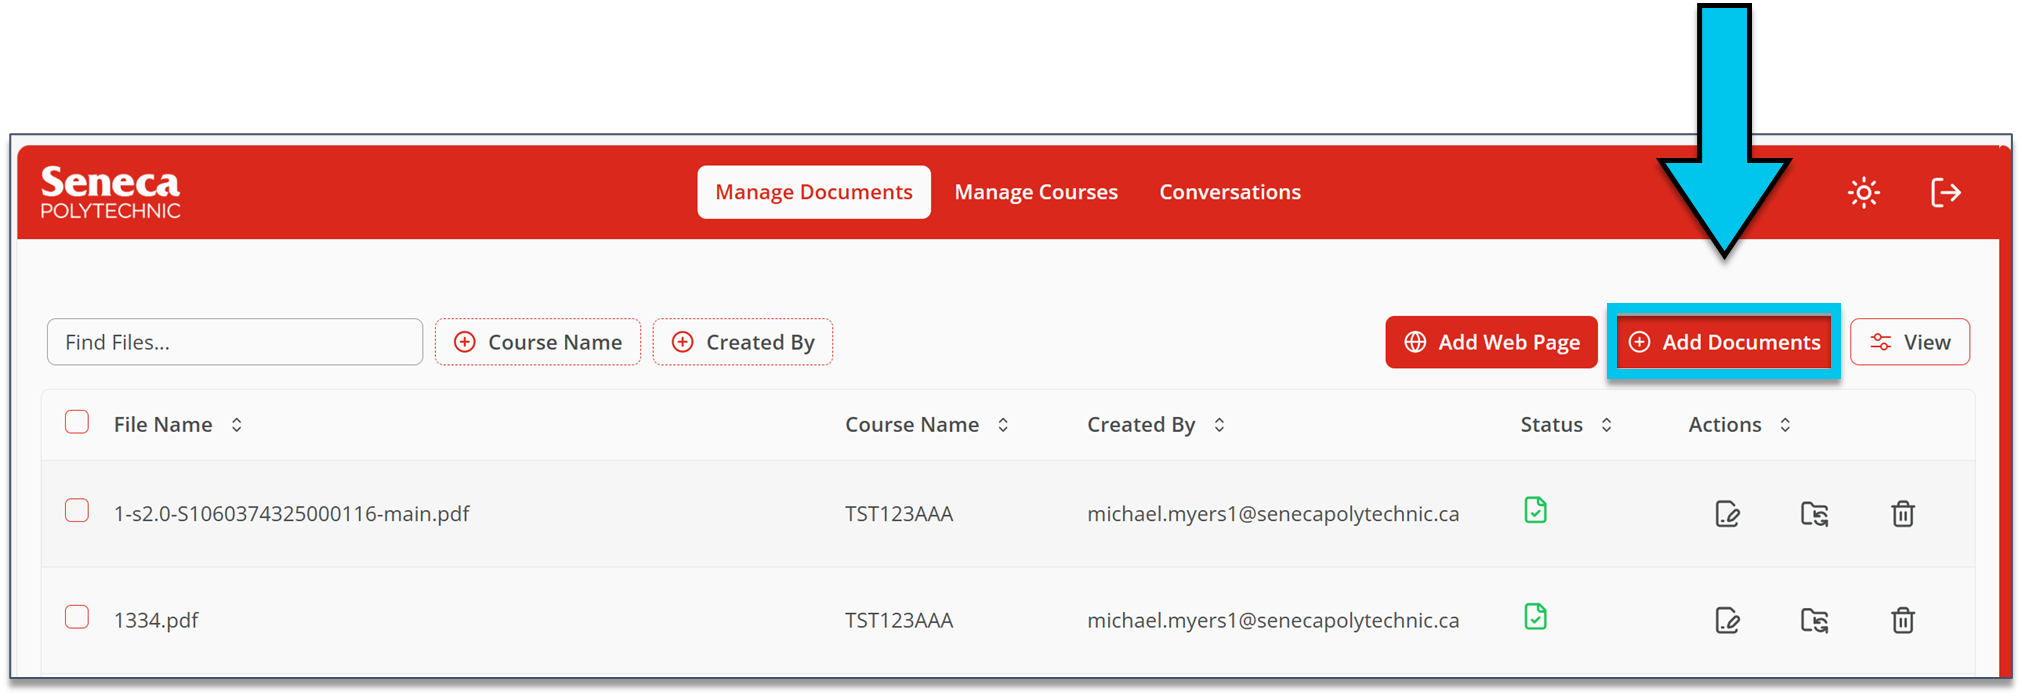This screenshot has width=2022, height=696.
Task: Click TST123AAA in the 1-s2.0 main.pdf row
Action: [x=899, y=514]
